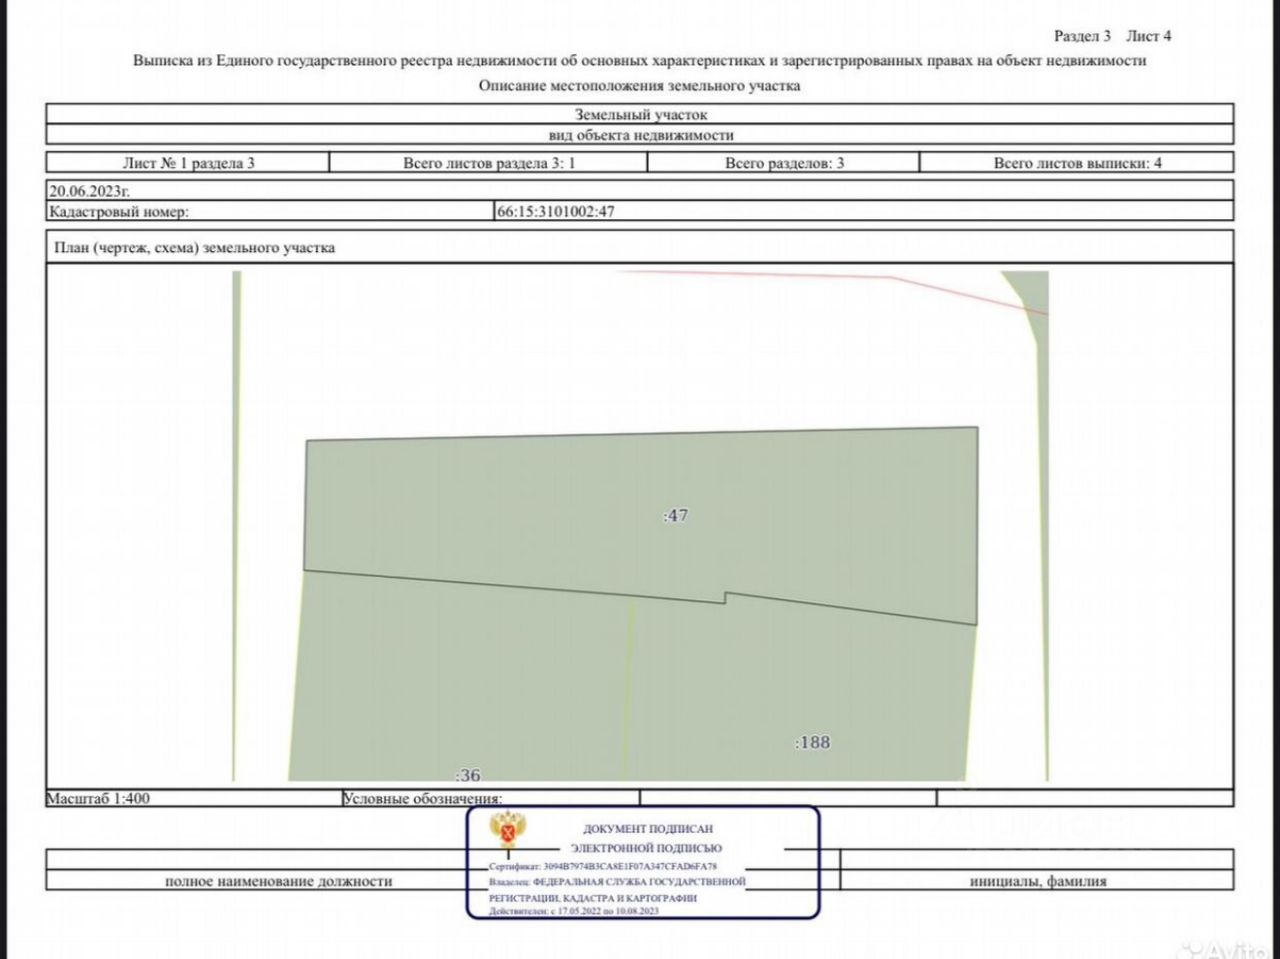
Task: Select the cell 'Всего разделов: 3'
Action: click(784, 163)
